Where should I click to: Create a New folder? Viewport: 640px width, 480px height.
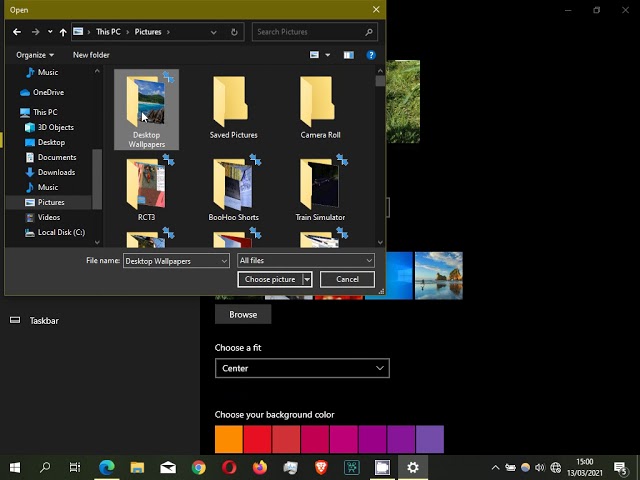91,55
